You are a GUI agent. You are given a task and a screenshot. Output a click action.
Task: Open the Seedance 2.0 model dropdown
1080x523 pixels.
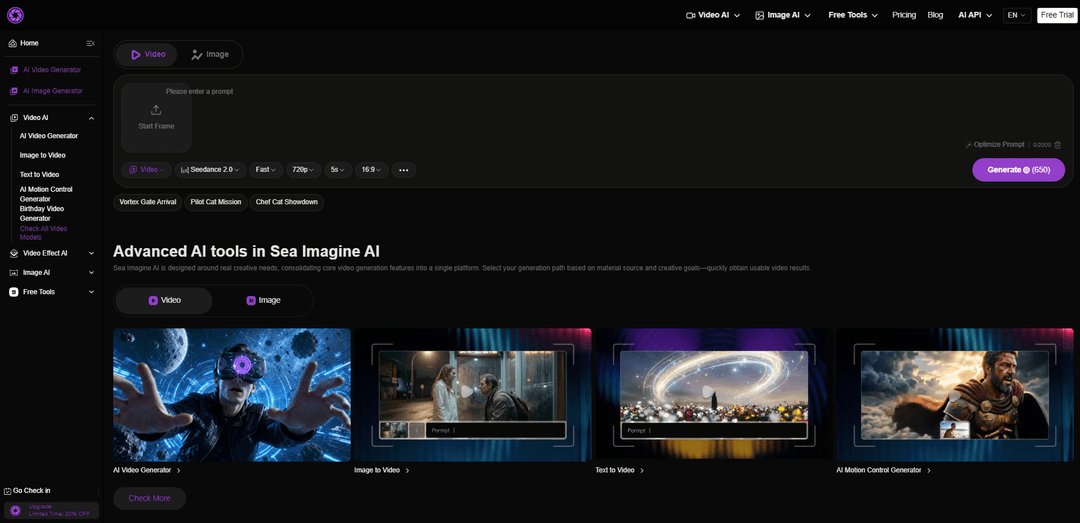[210, 170]
